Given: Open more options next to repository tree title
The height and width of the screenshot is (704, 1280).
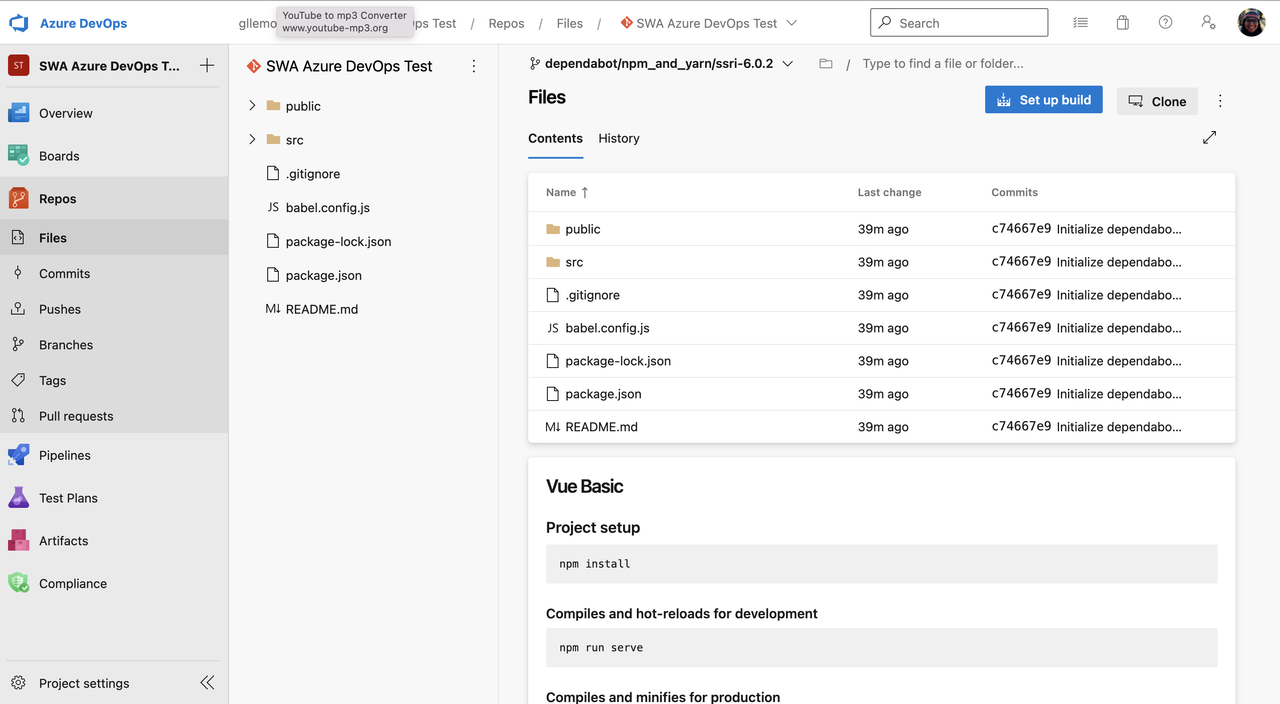Looking at the screenshot, I should point(474,66).
